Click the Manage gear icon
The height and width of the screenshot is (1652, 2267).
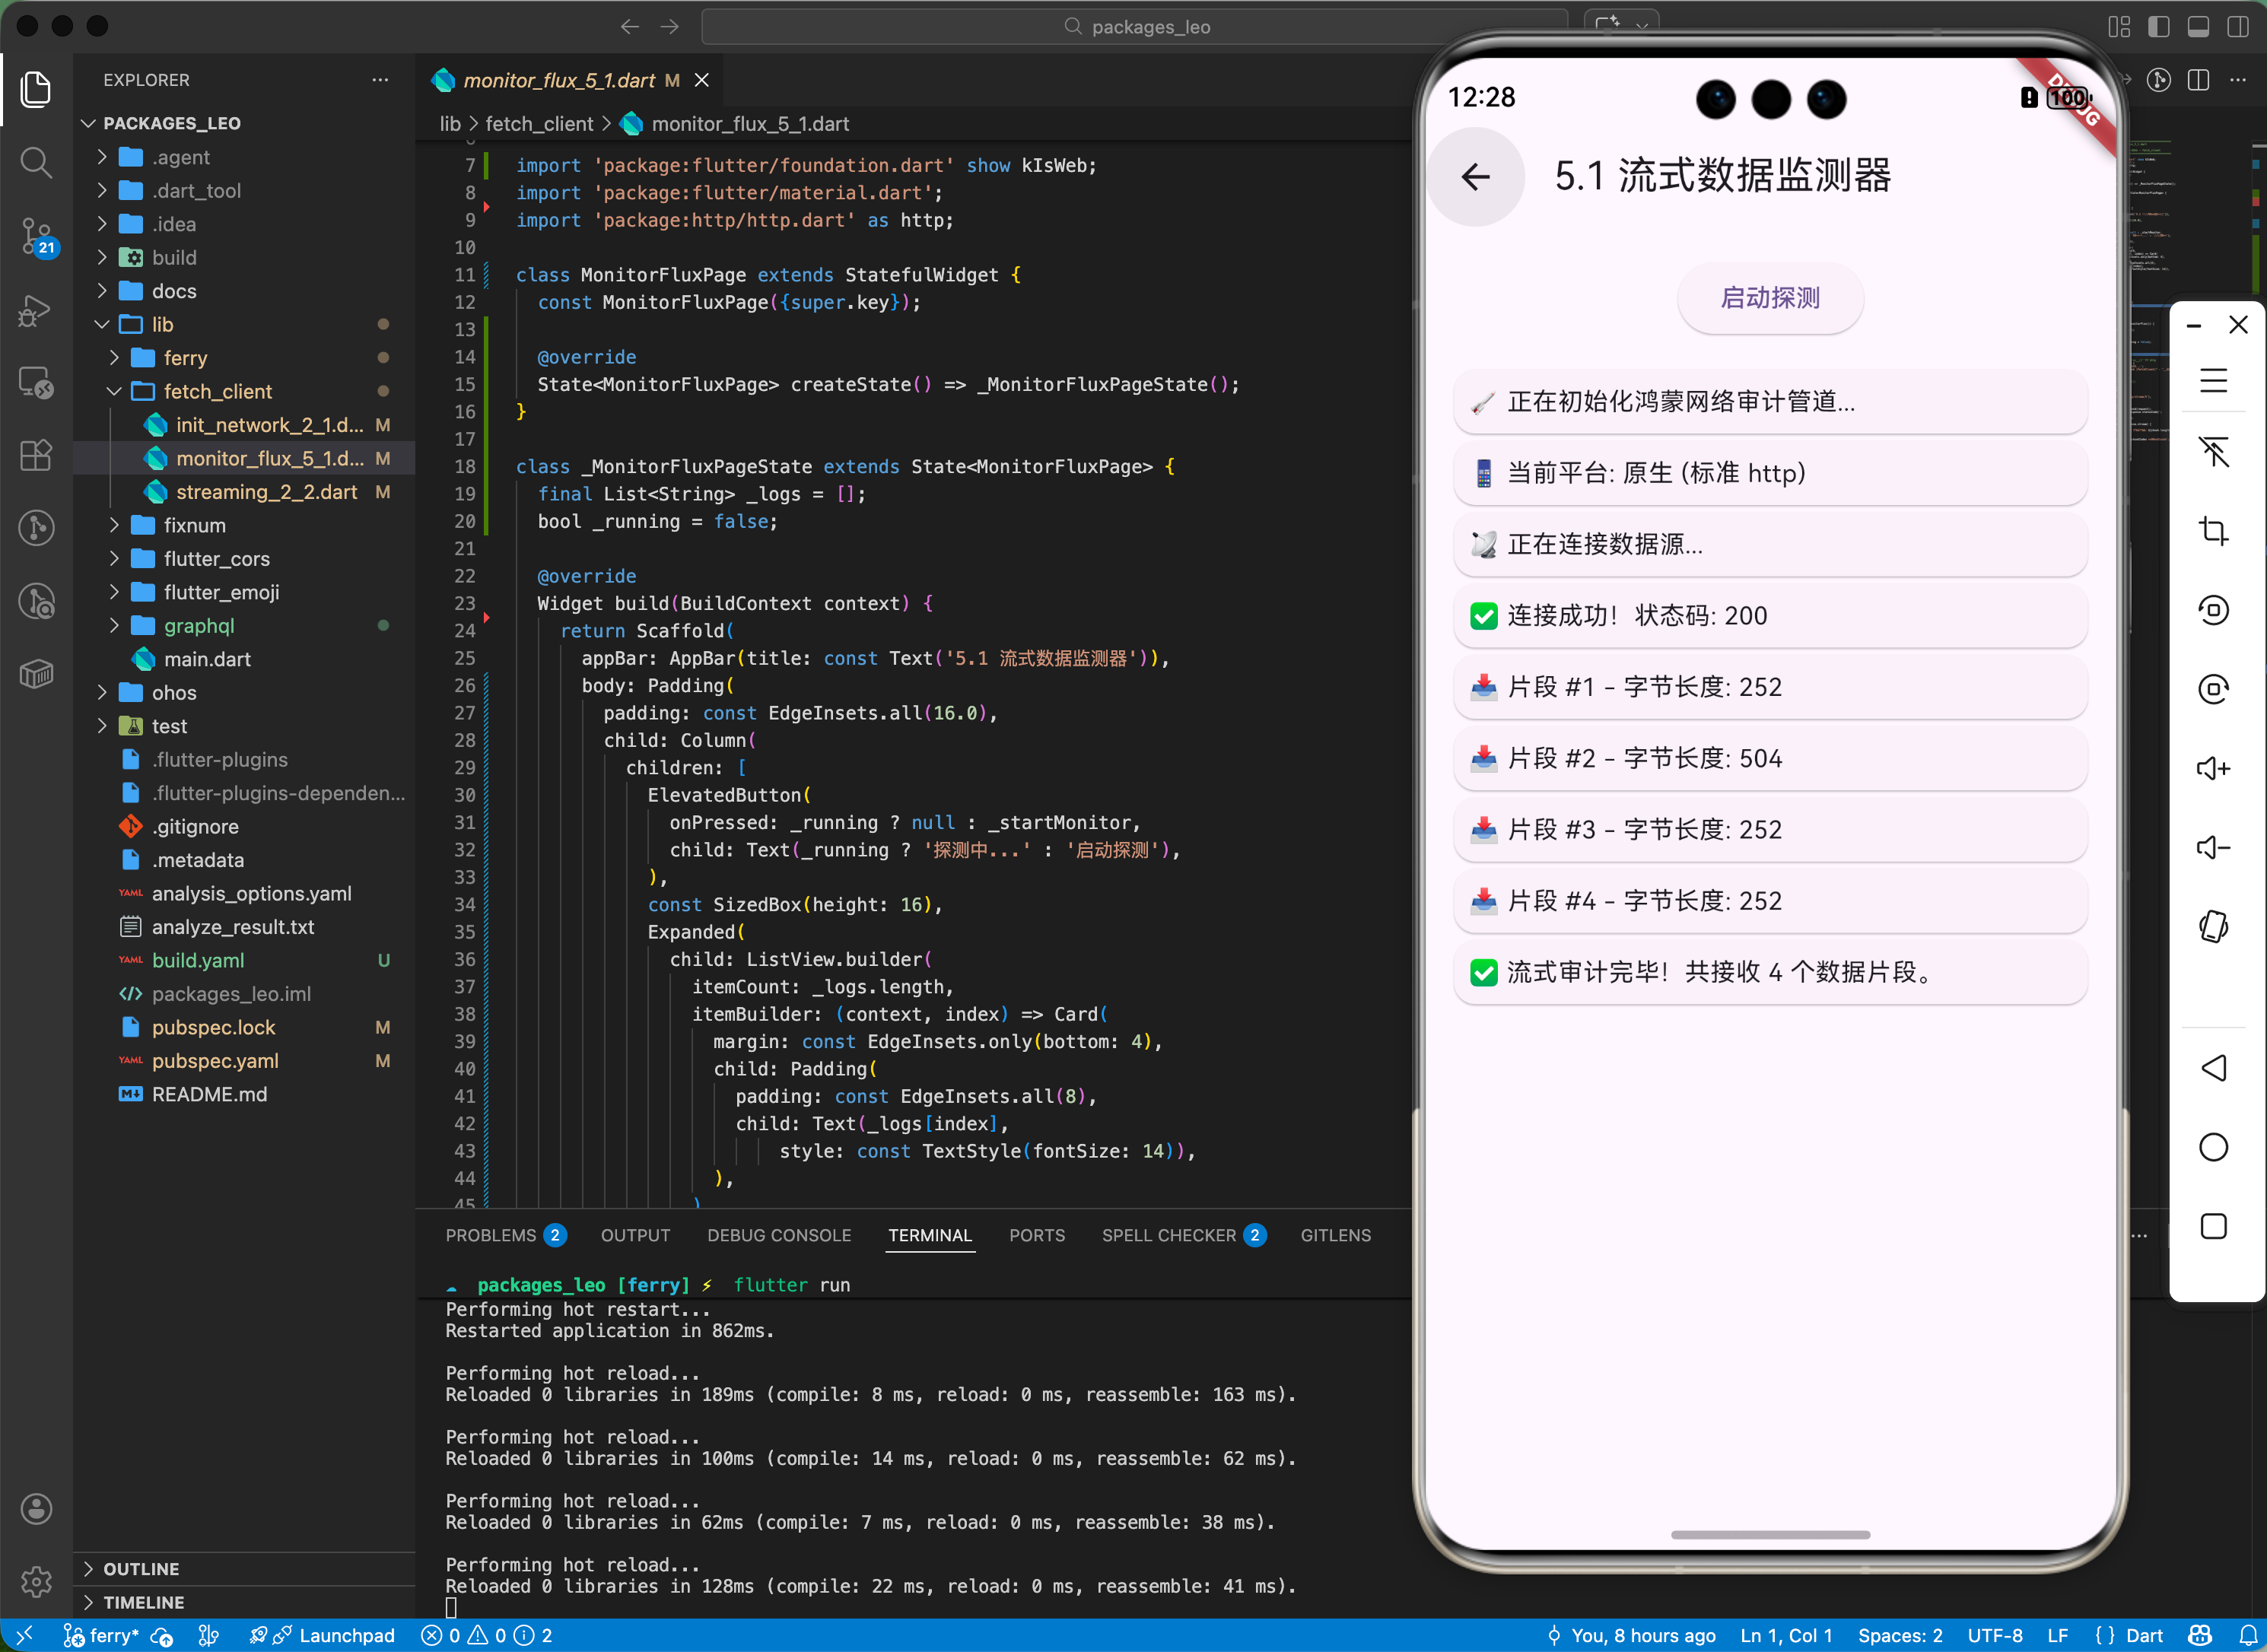pyautogui.click(x=36, y=1581)
